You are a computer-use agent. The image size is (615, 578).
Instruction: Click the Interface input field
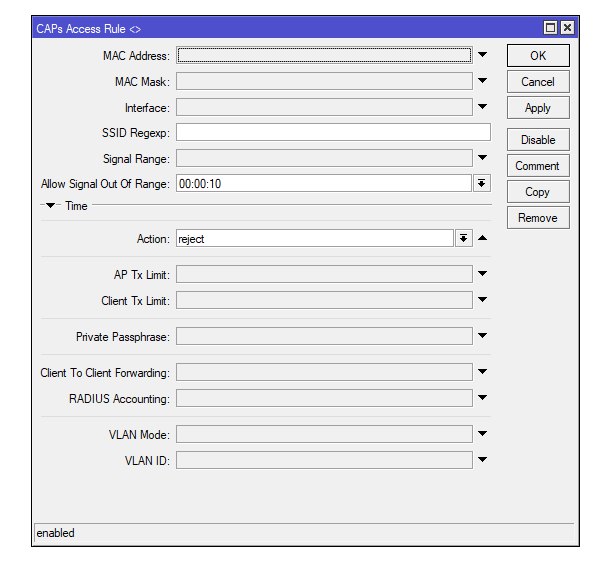point(324,107)
